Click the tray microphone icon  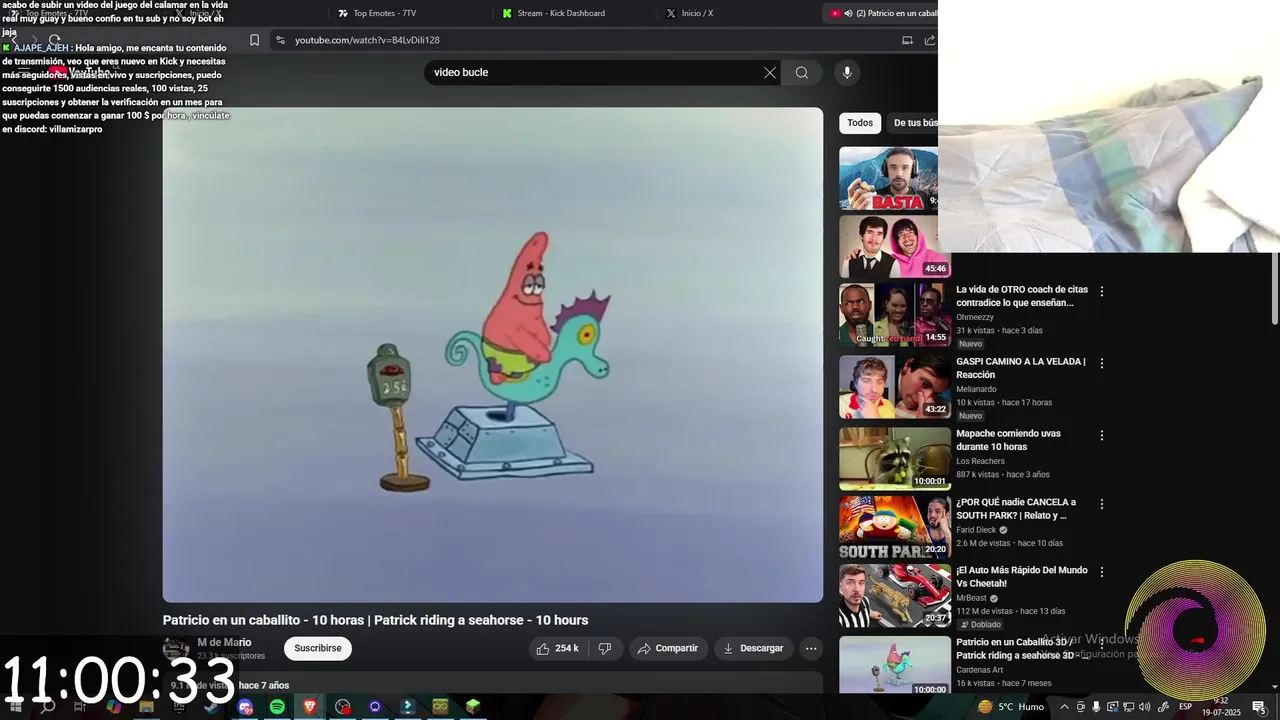pos(1096,707)
